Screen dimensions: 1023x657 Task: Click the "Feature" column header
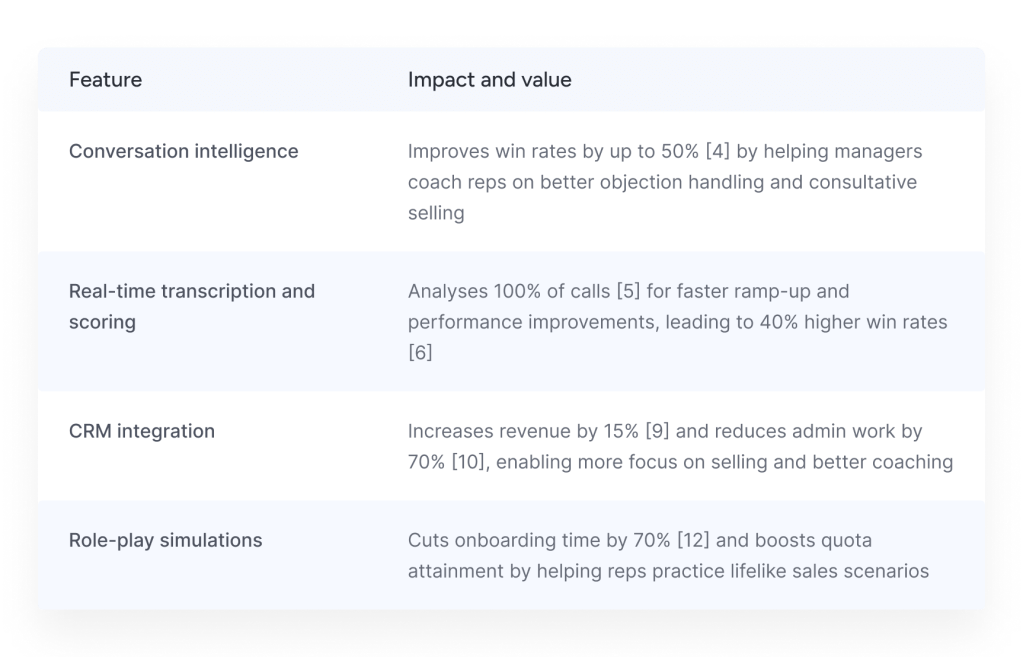point(105,80)
